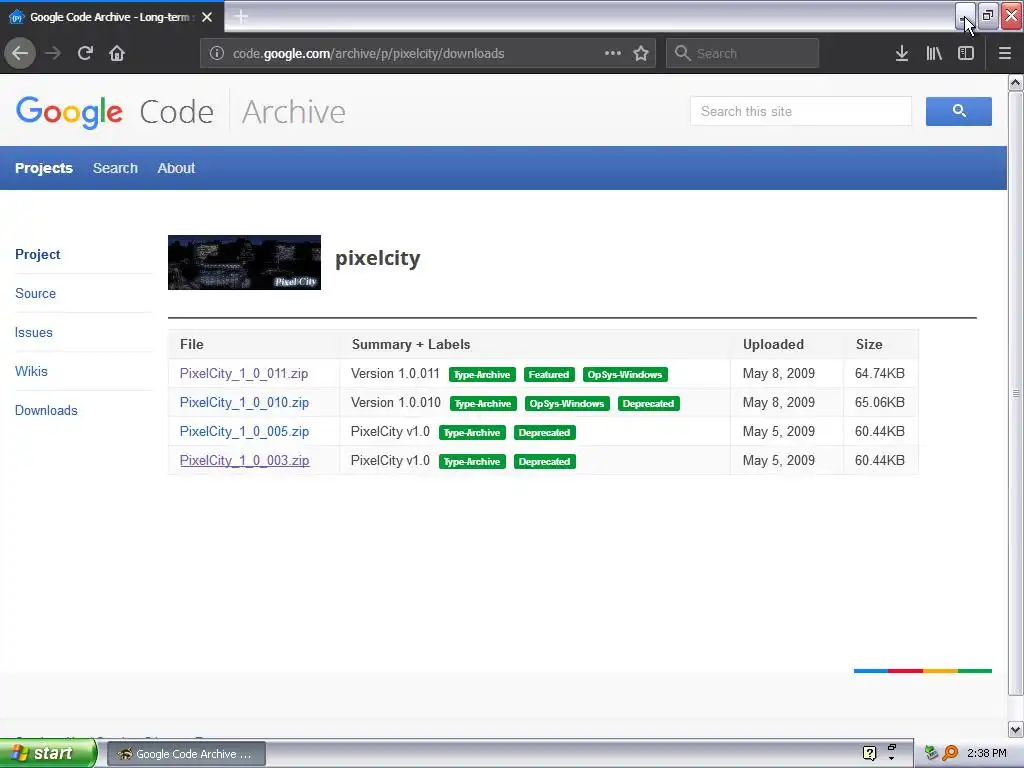The height and width of the screenshot is (768, 1024).
Task: Click the browser forward arrow
Action: (x=53, y=53)
